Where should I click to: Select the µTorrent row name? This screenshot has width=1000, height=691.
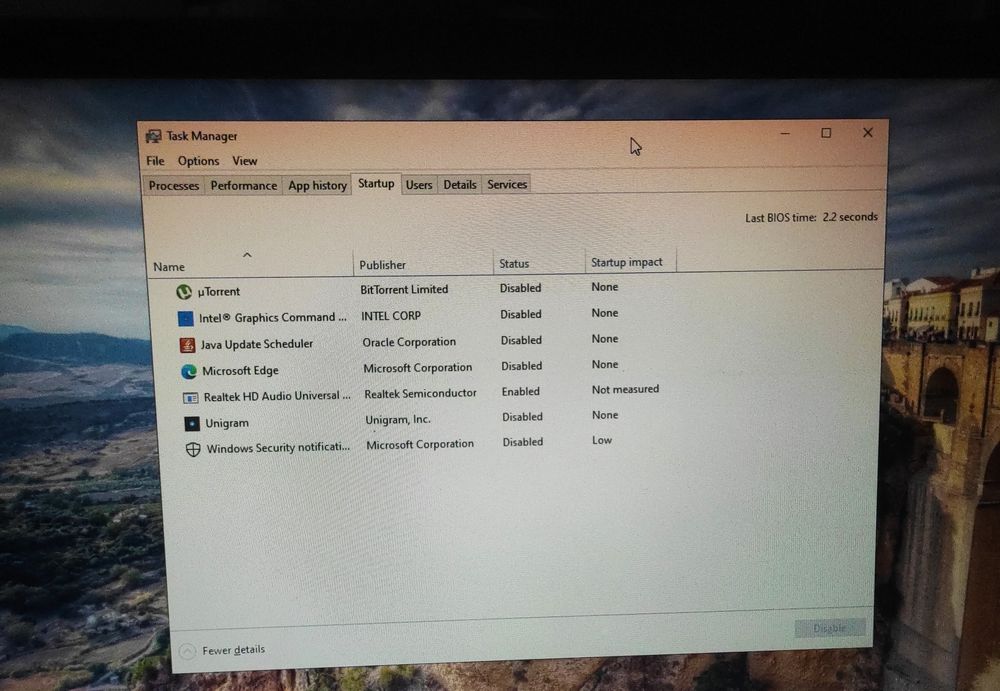(x=219, y=292)
